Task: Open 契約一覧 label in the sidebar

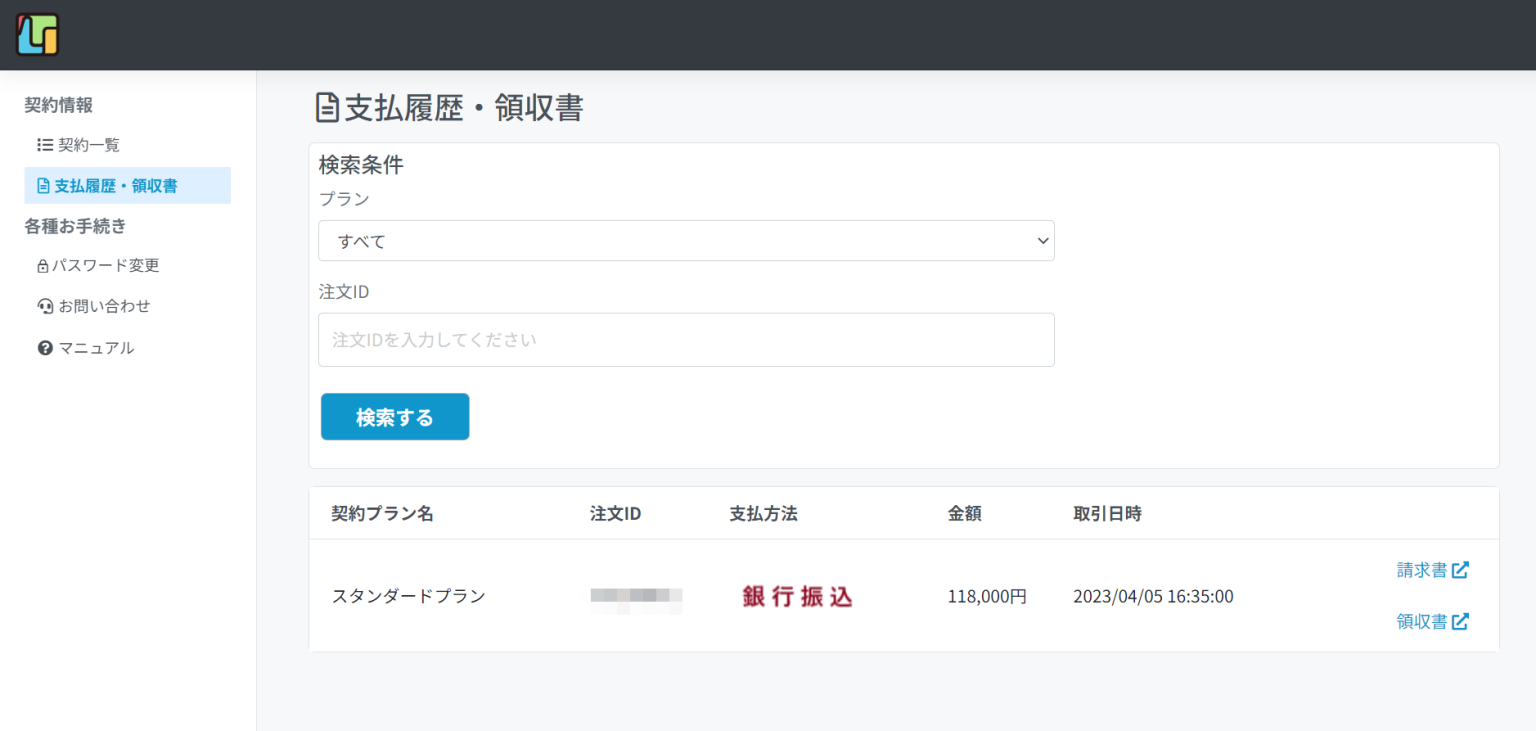Action: [89, 145]
